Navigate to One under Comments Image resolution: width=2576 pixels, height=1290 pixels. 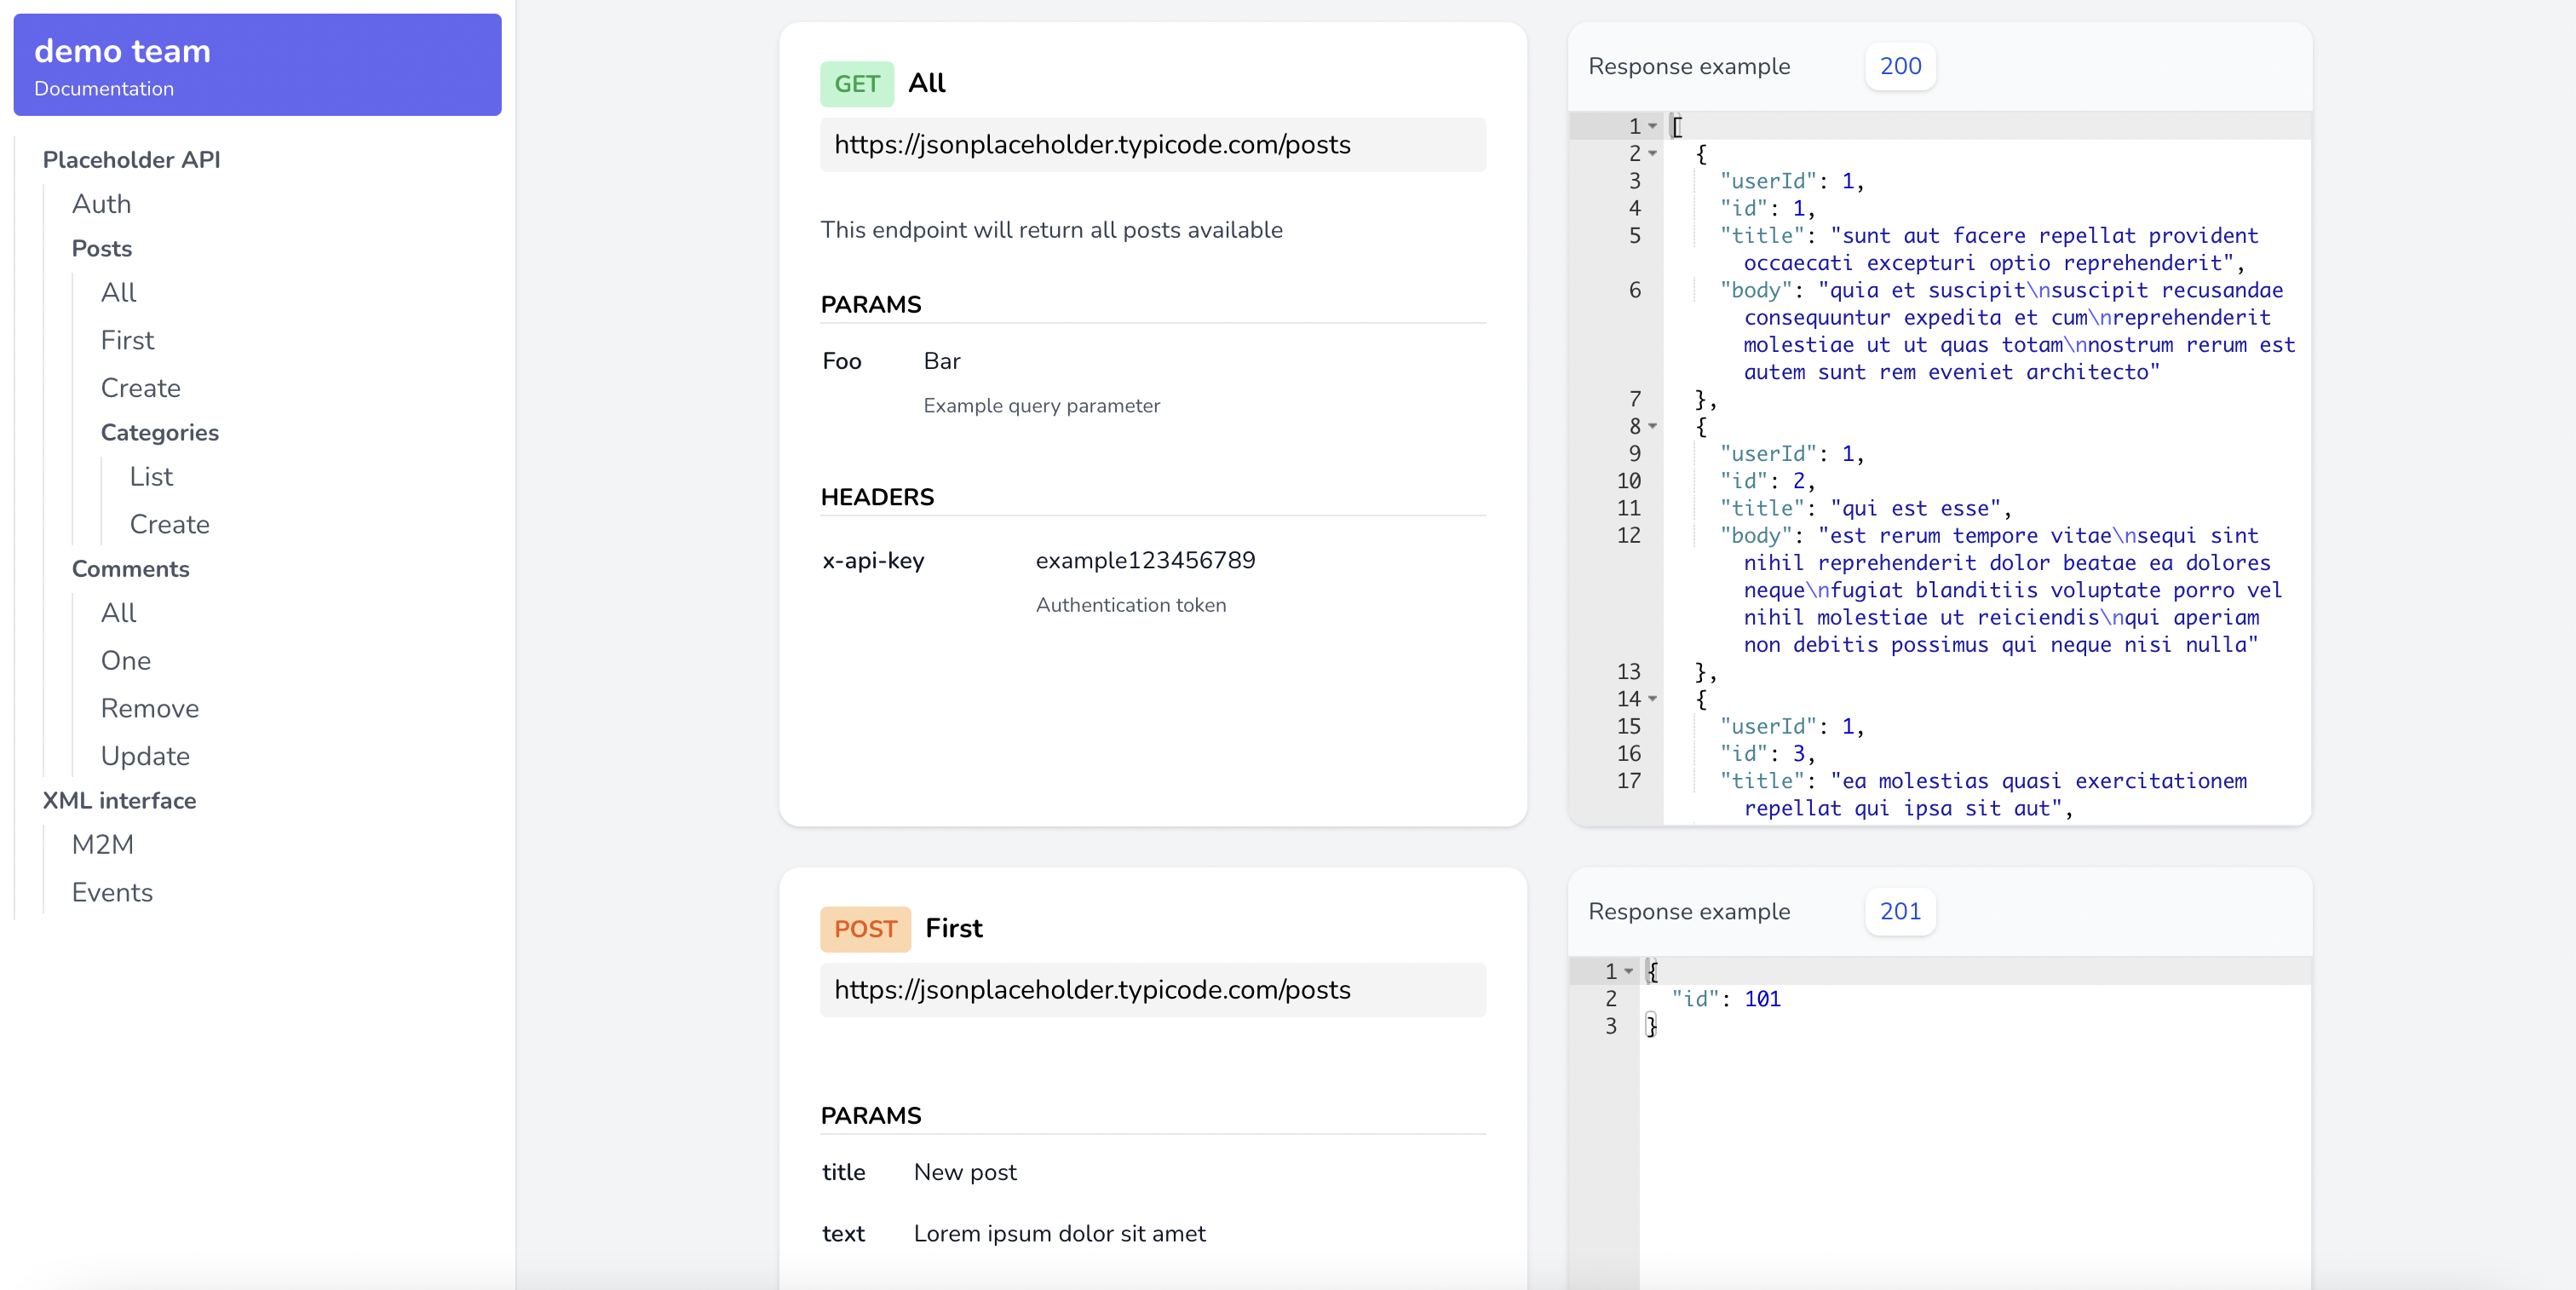pyautogui.click(x=126, y=661)
